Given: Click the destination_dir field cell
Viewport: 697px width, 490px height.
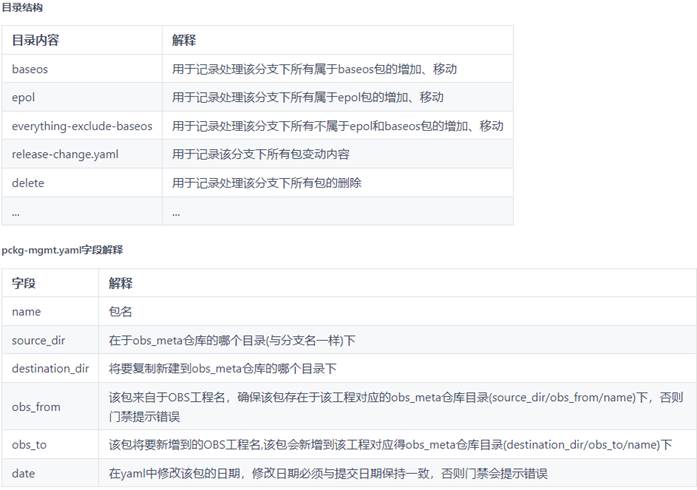Looking at the screenshot, I should click(x=50, y=368).
